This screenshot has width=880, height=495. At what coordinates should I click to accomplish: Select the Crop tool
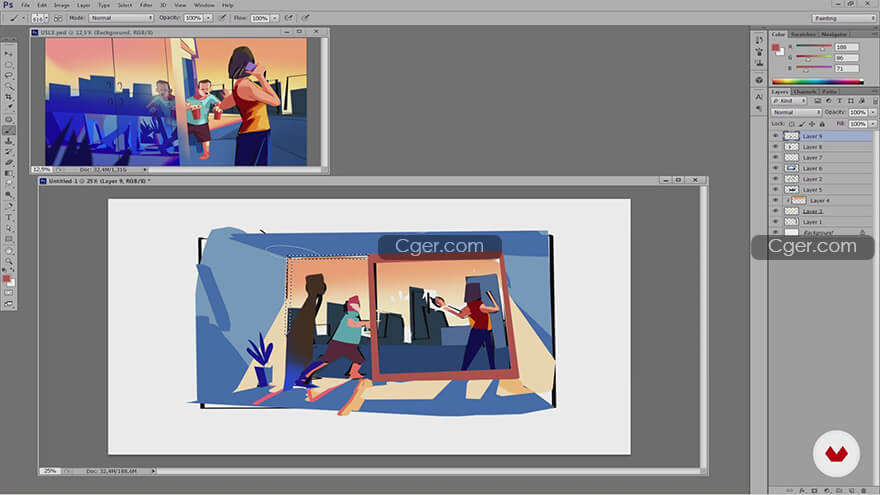point(8,97)
